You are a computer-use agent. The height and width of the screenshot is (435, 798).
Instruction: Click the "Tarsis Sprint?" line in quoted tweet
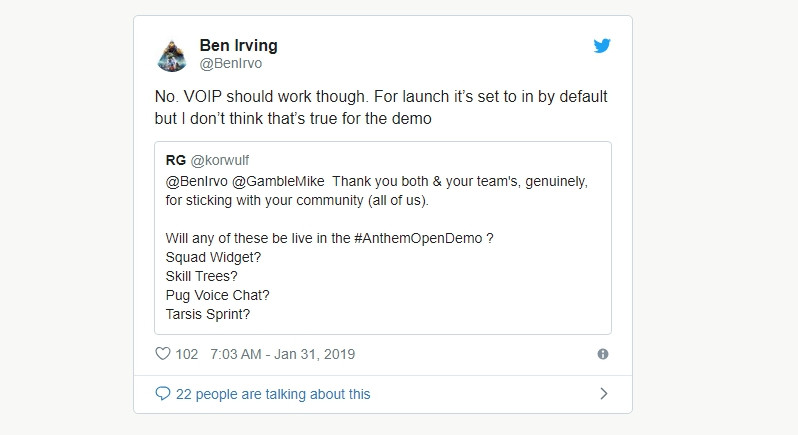tap(211, 315)
